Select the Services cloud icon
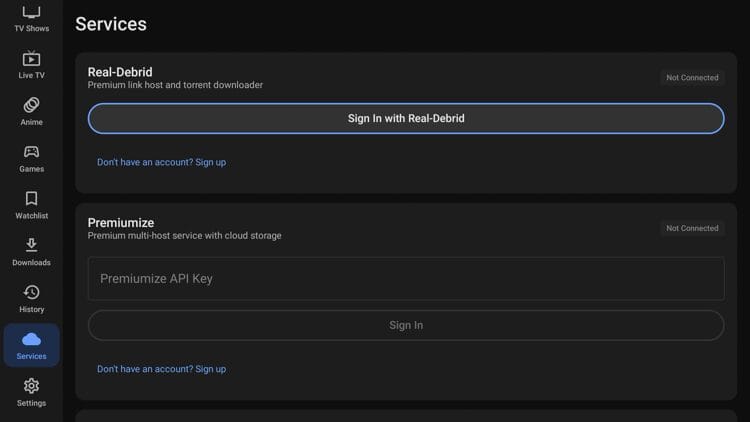The width and height of the screenshot is (750, 422). point(32,339)
